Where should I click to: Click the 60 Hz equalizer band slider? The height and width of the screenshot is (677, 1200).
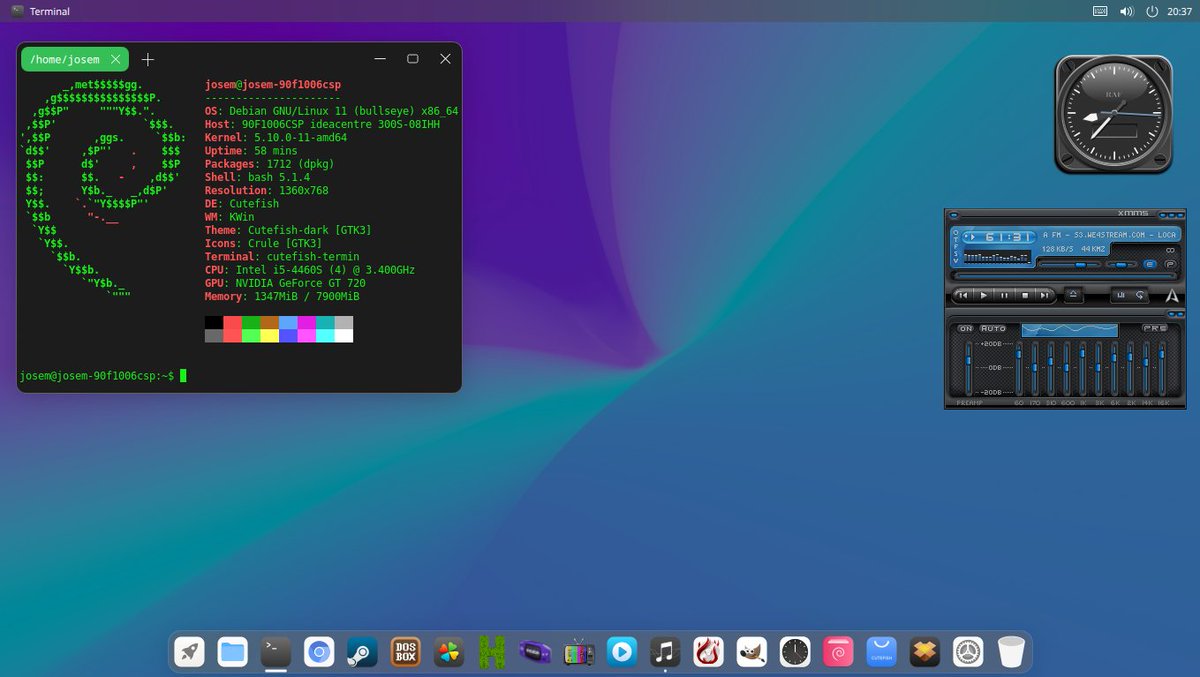[x=1019, y=369]
